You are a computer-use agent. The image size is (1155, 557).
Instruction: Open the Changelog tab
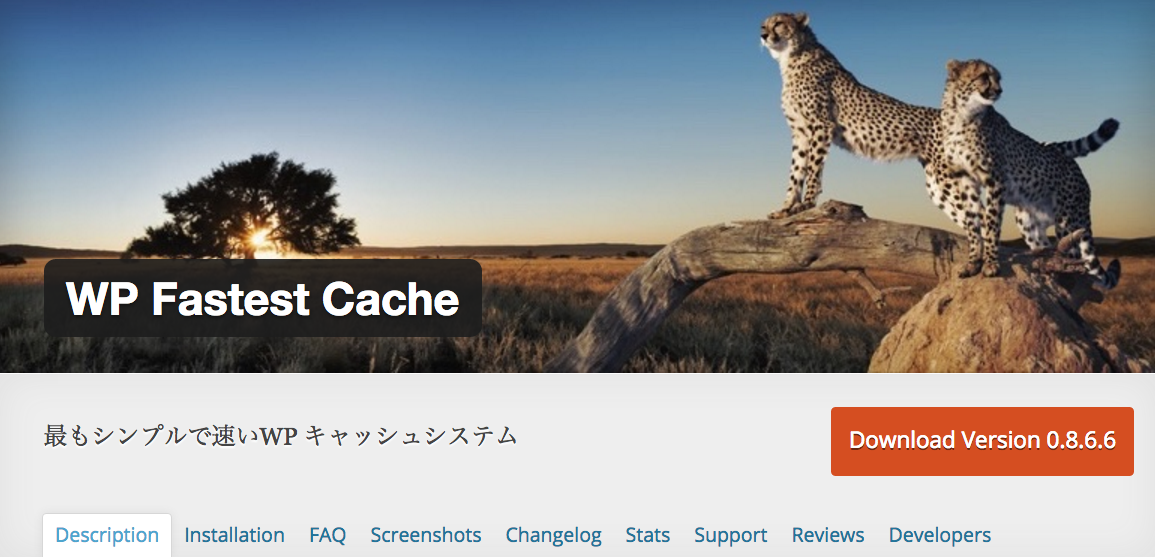coord(553,535)
